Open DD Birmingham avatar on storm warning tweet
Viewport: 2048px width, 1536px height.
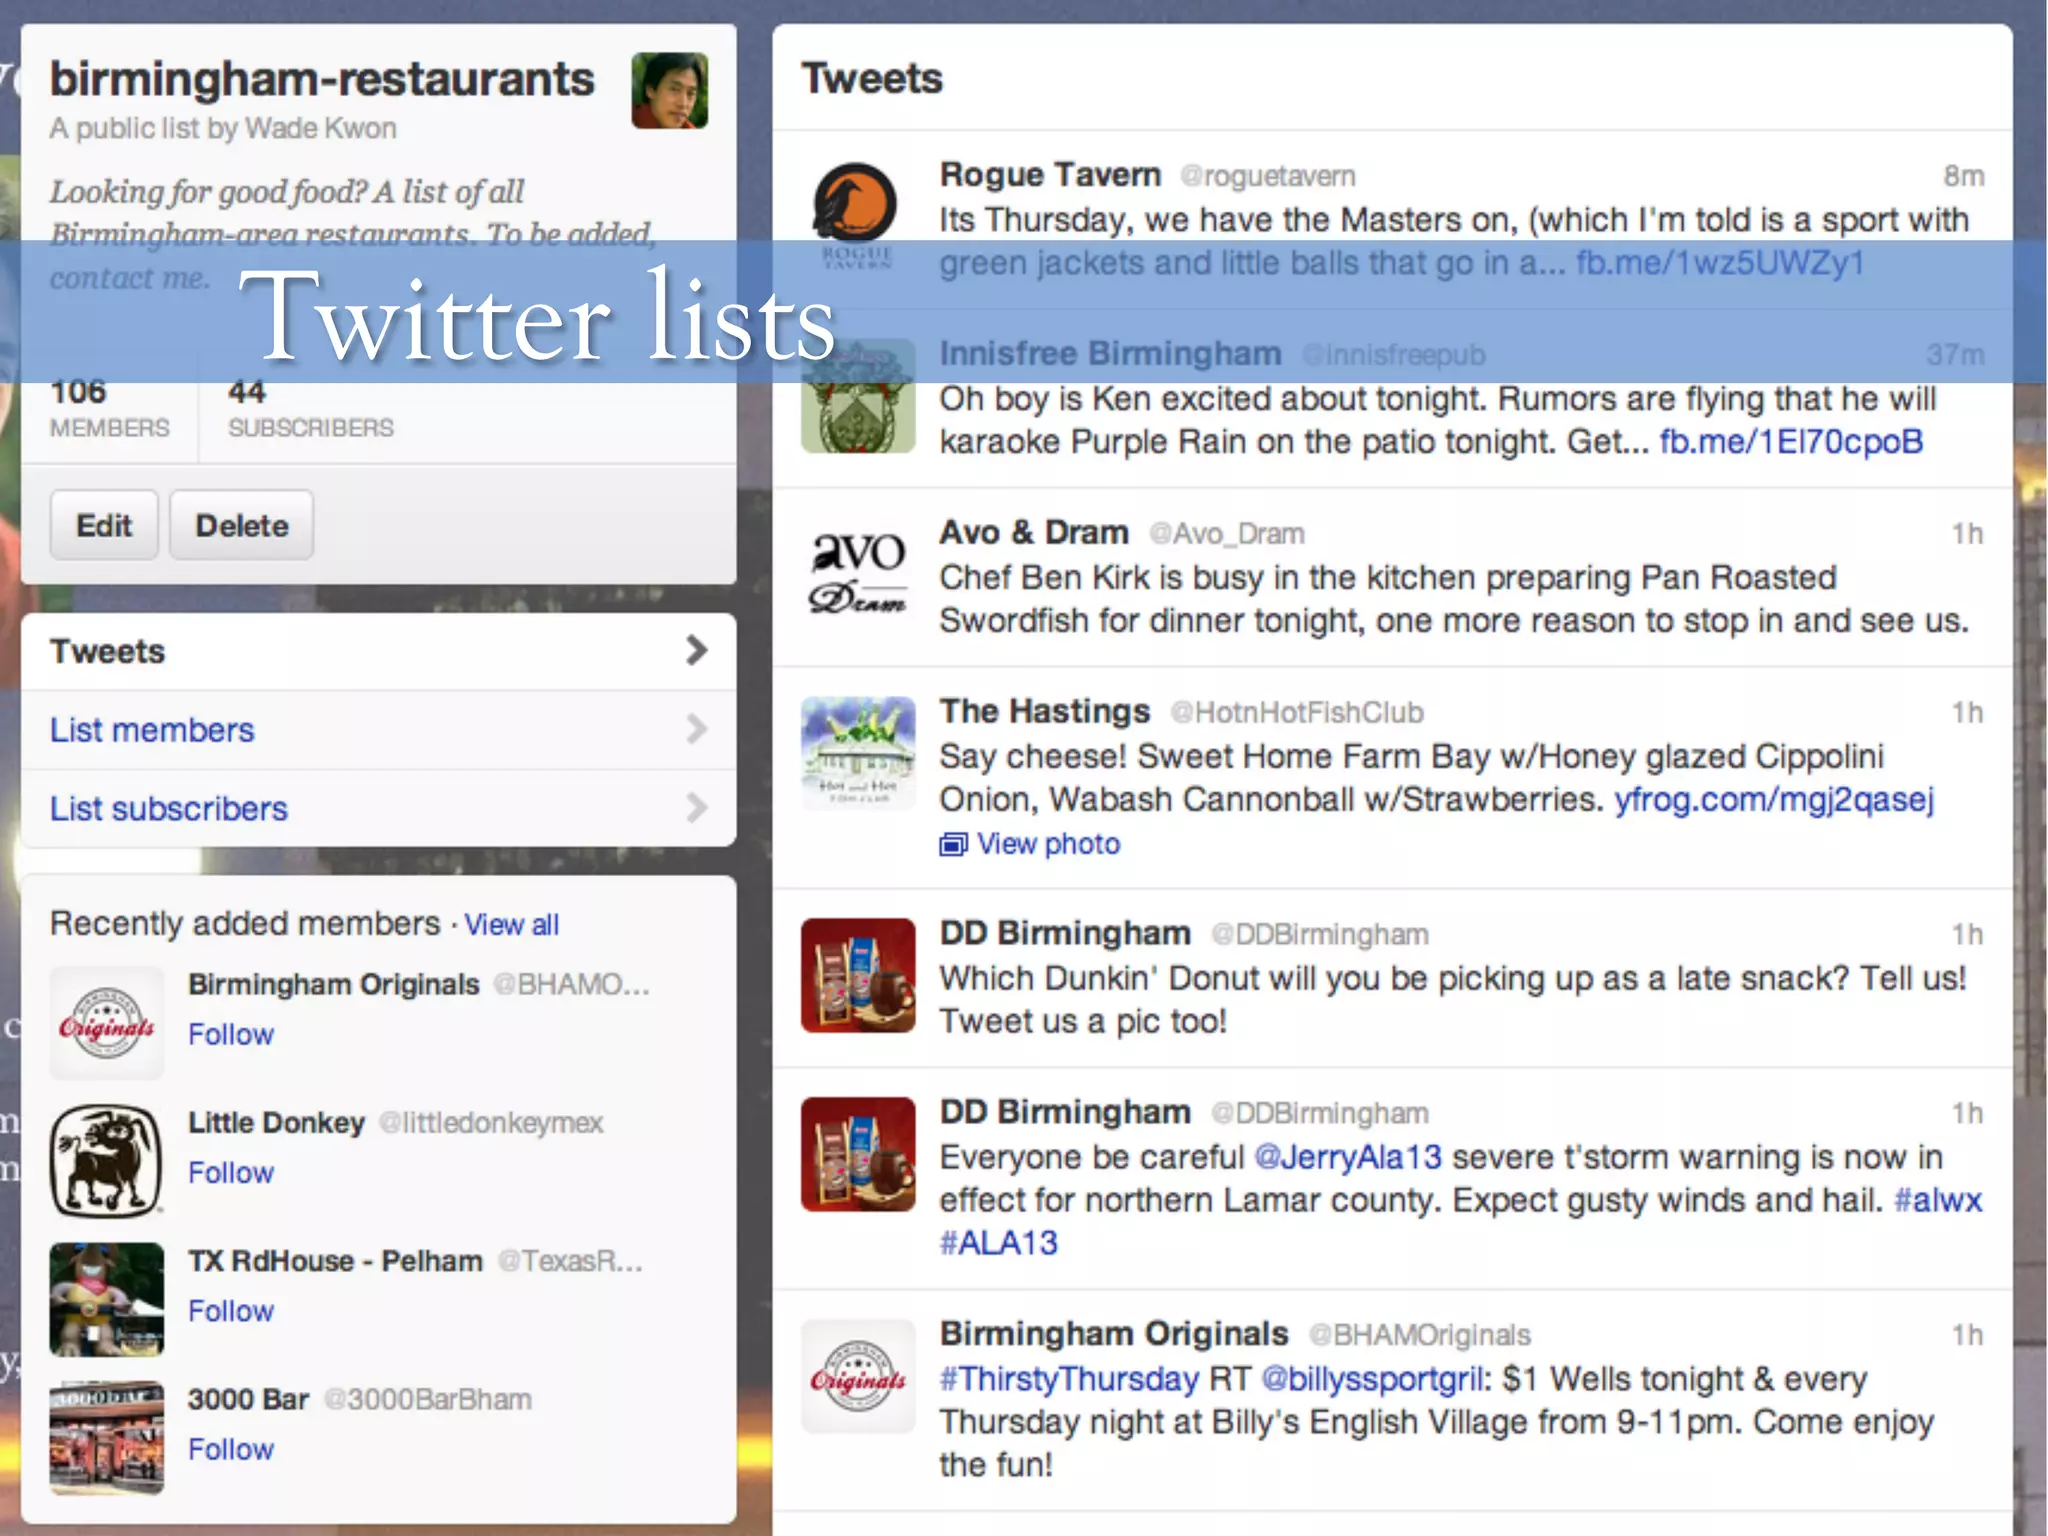(x=857, y=1154)
